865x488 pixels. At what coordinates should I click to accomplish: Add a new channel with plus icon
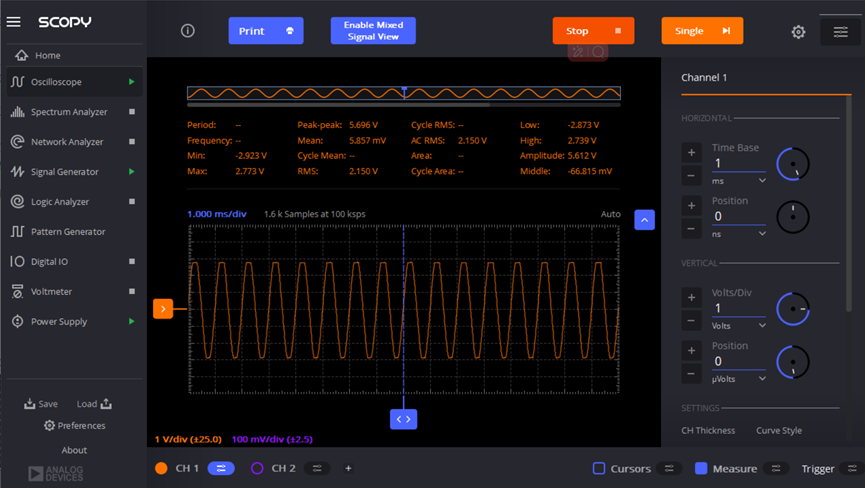pos(348,468)
